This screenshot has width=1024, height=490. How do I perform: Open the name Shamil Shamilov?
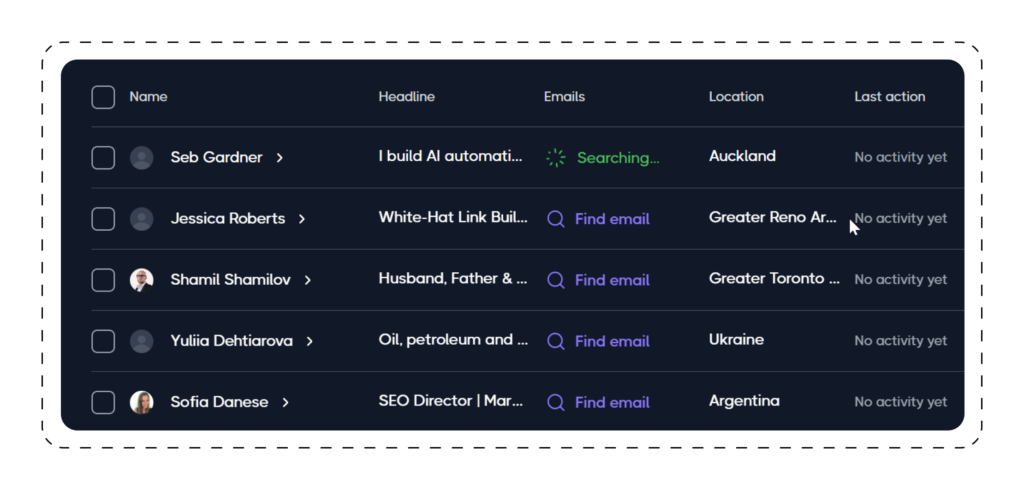coord(231,280)
